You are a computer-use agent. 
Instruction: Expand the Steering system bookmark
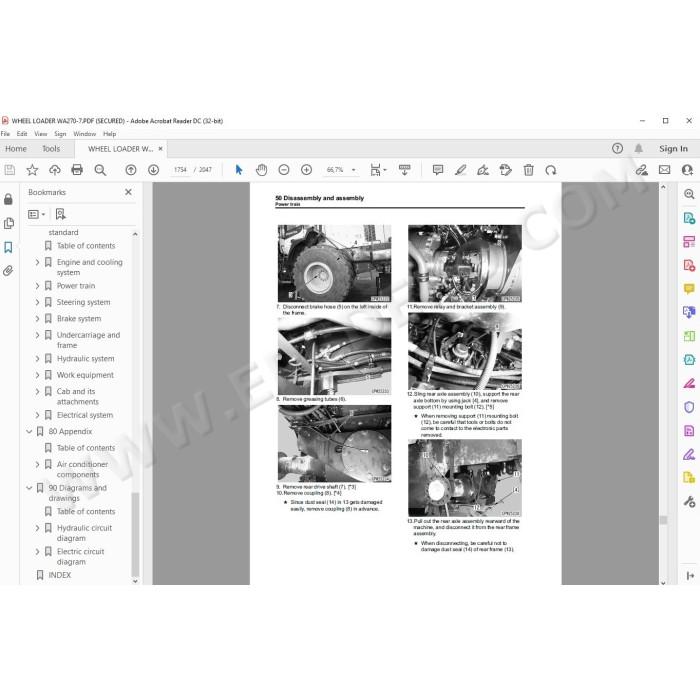[x=38, y=302]
